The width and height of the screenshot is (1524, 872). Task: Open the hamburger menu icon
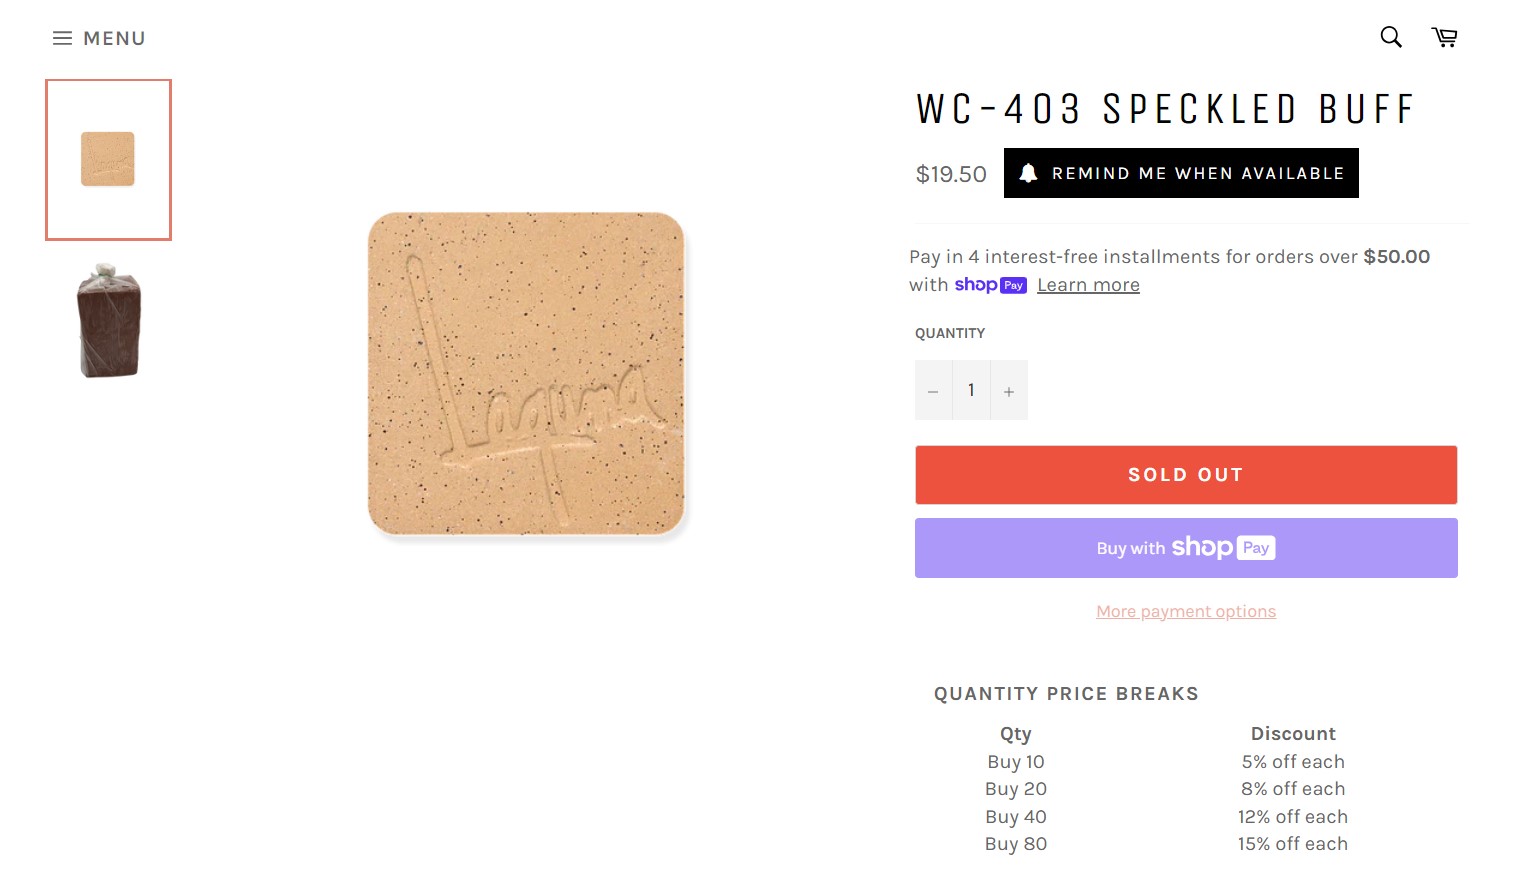(62, 38)
